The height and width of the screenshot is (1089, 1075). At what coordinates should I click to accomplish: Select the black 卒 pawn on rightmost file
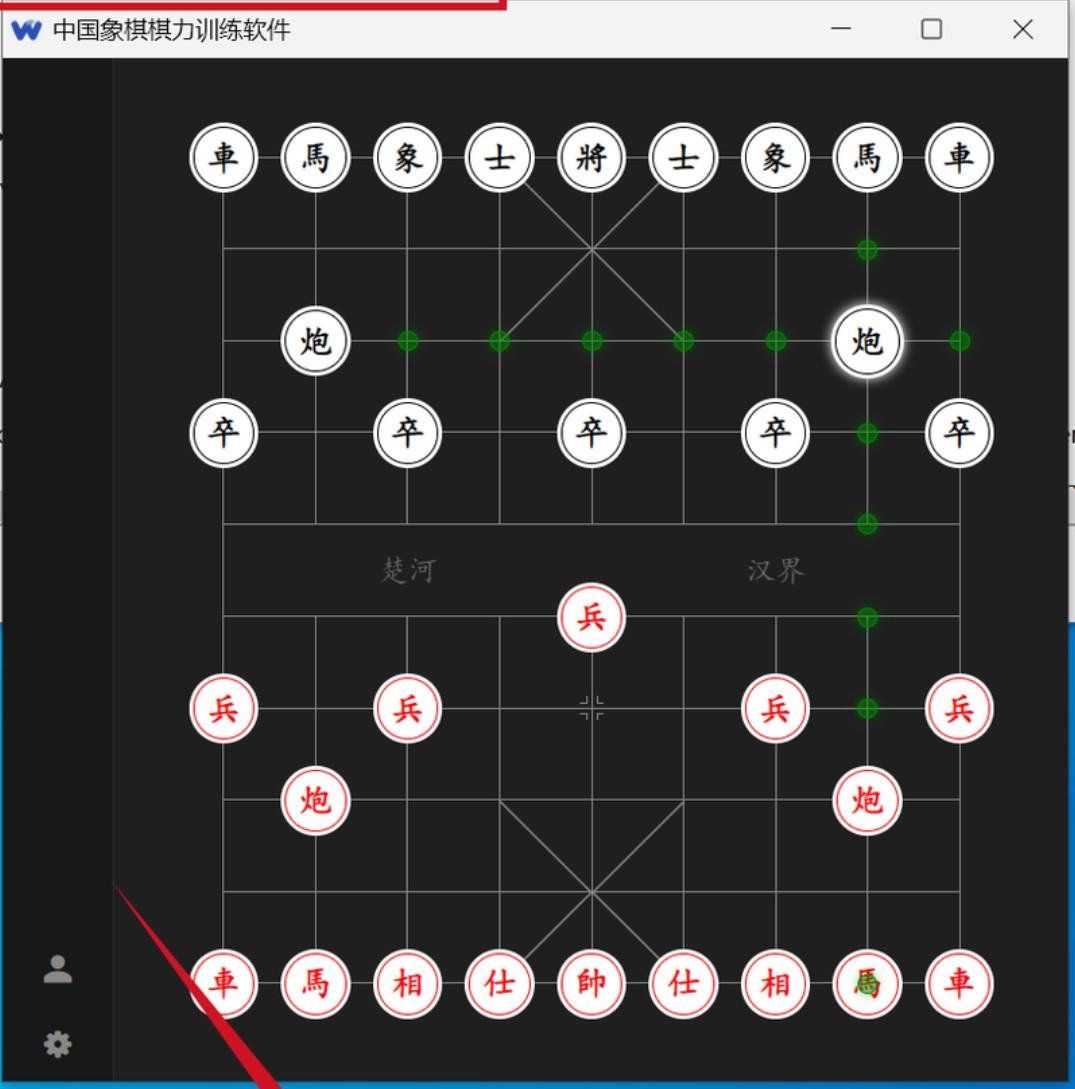pos(960,433)
